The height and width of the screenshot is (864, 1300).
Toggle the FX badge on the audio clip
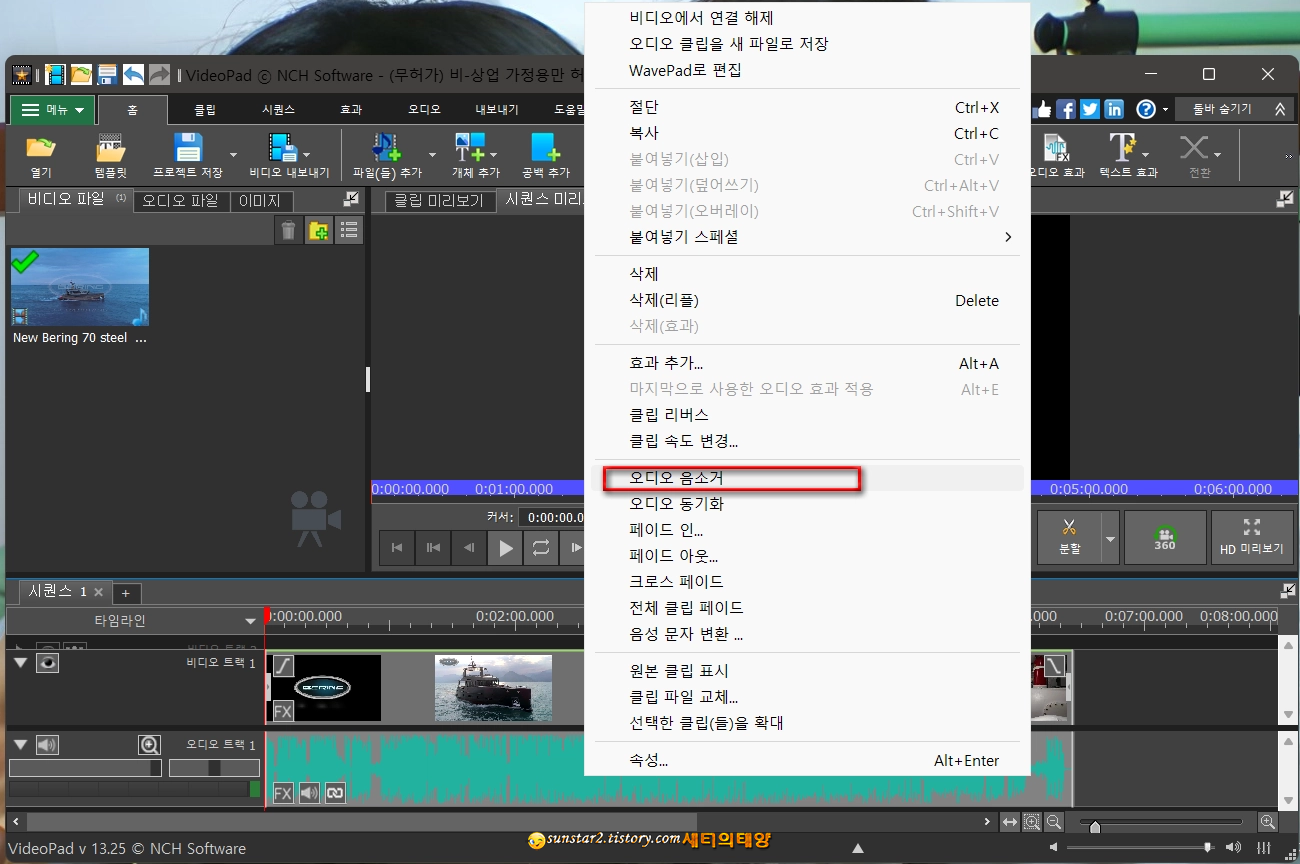[283, 793]
